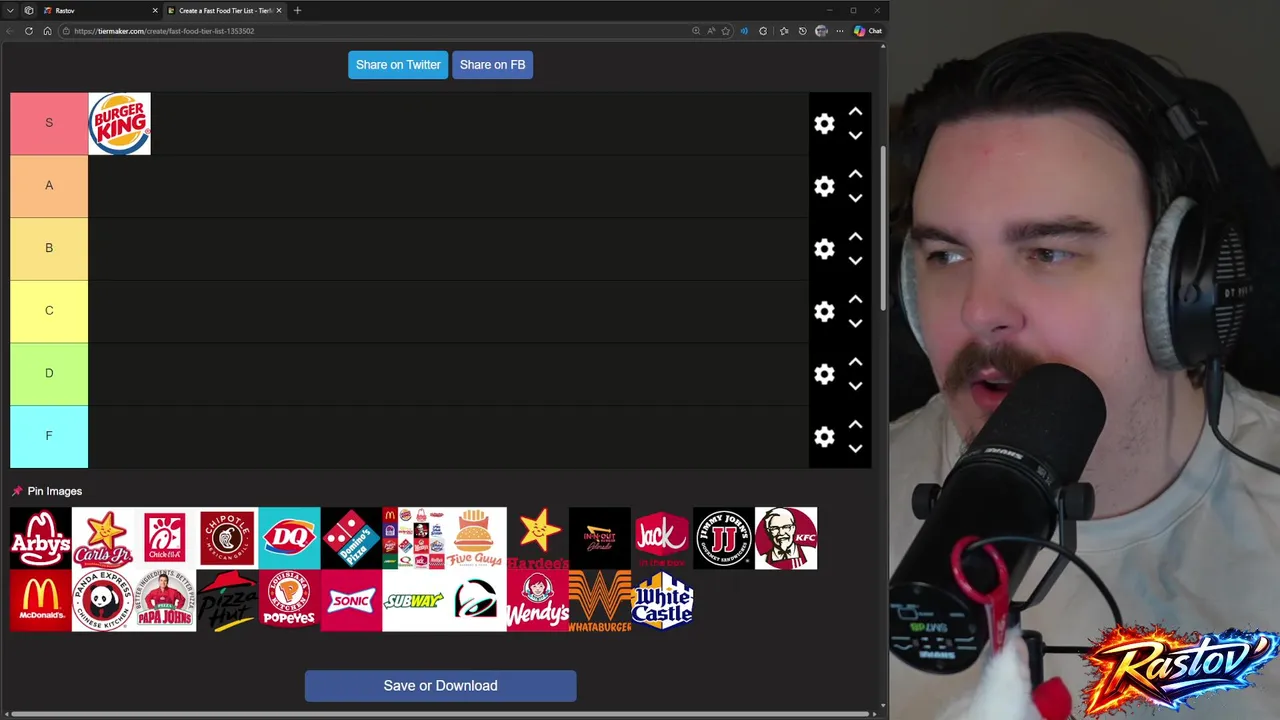Select the Chick-fil-A logo tile
Image resolution: width=1280 pixels, height=720 pixels.
[165, 538]
